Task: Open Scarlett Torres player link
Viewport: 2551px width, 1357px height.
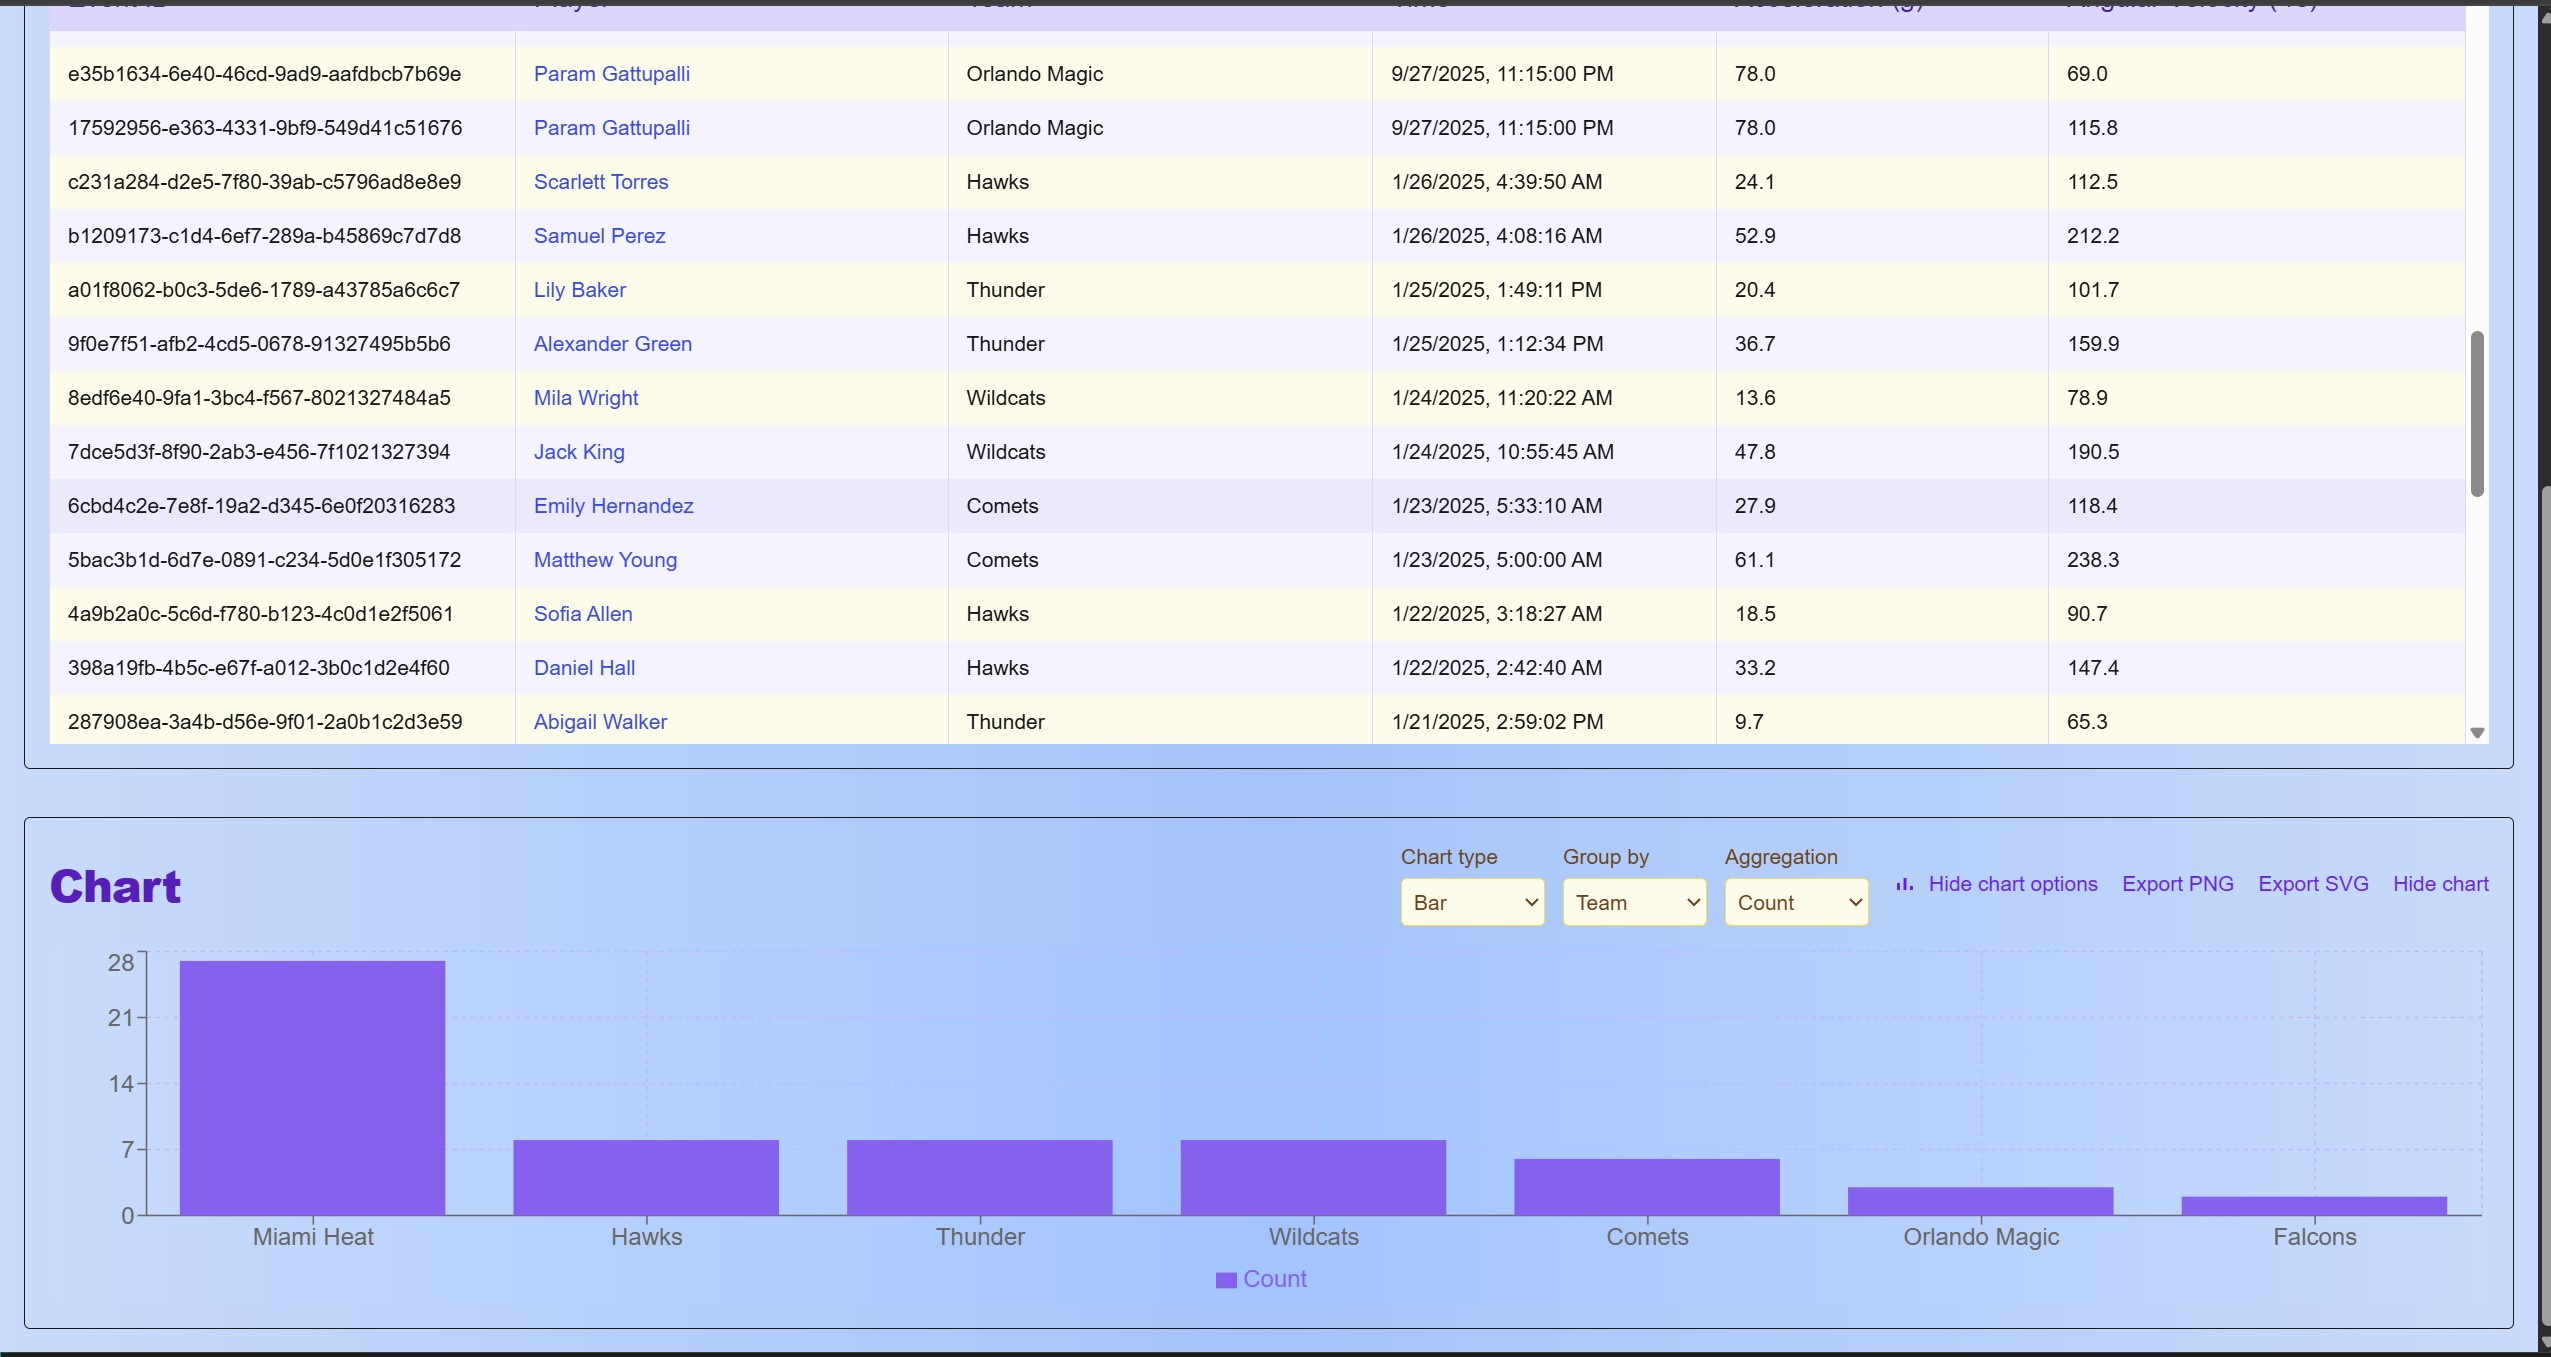Action: pos(600,182)
